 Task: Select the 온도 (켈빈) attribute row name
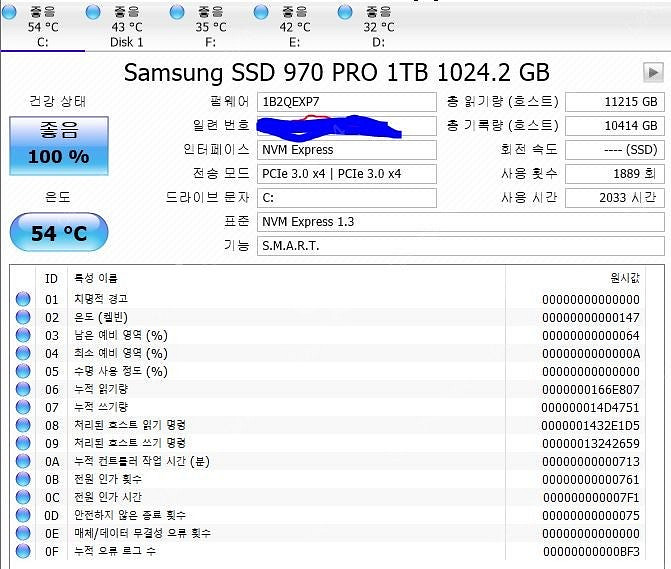click(x=101, y=317)
